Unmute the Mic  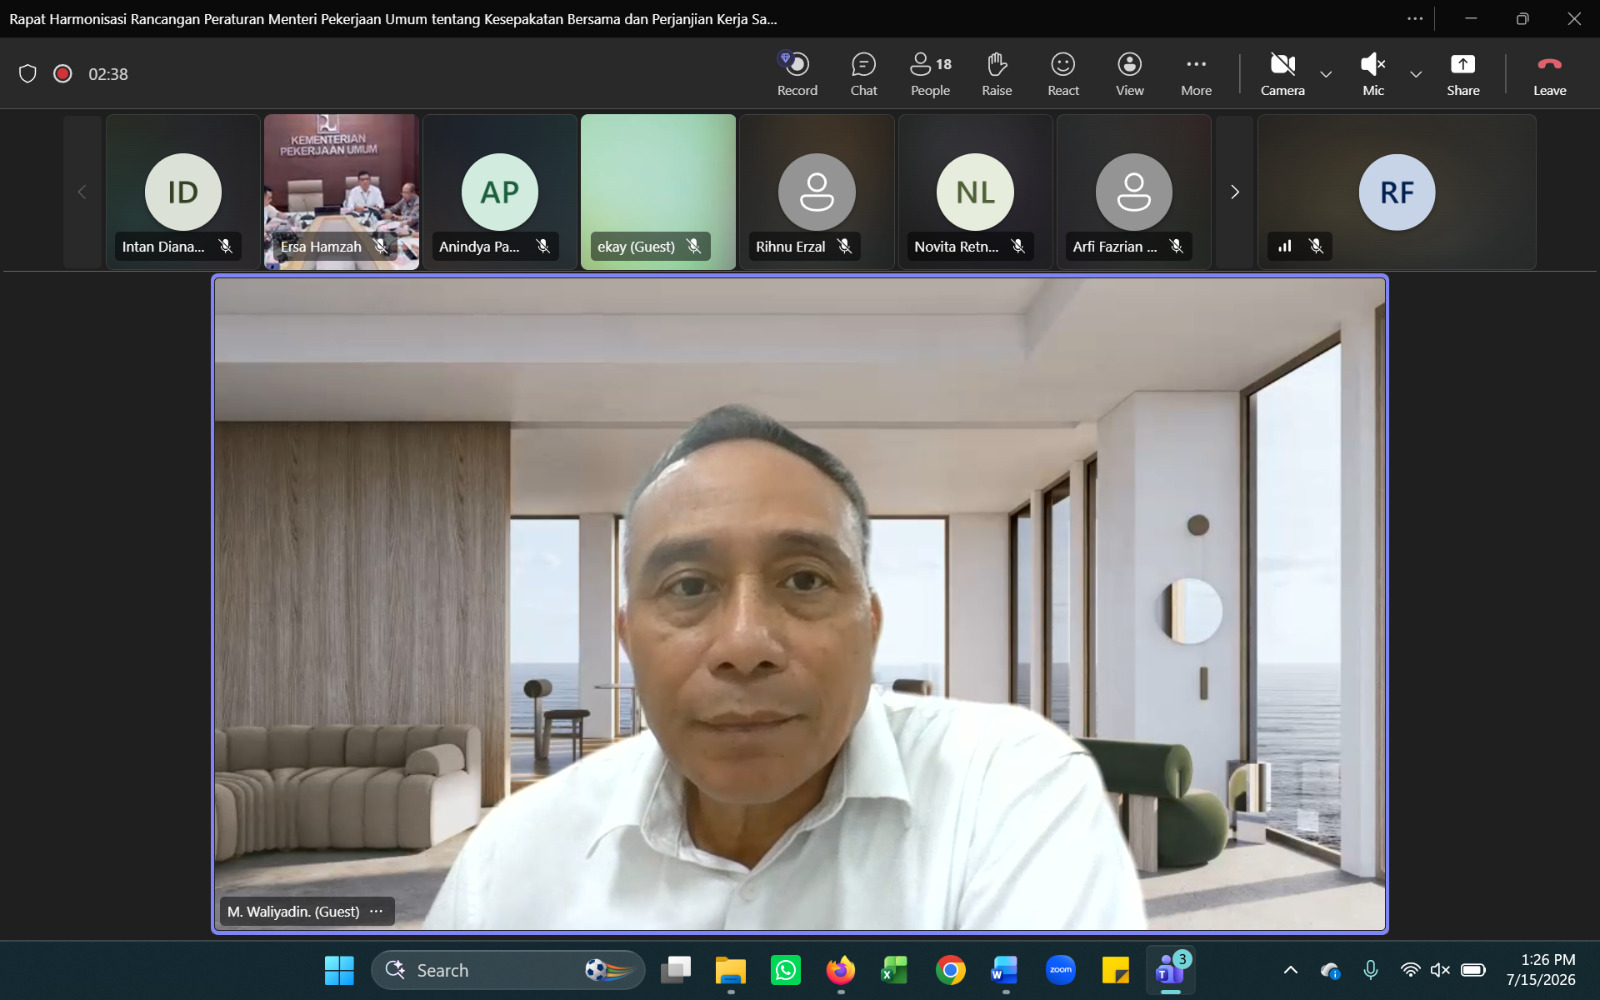pos(1373,74)
